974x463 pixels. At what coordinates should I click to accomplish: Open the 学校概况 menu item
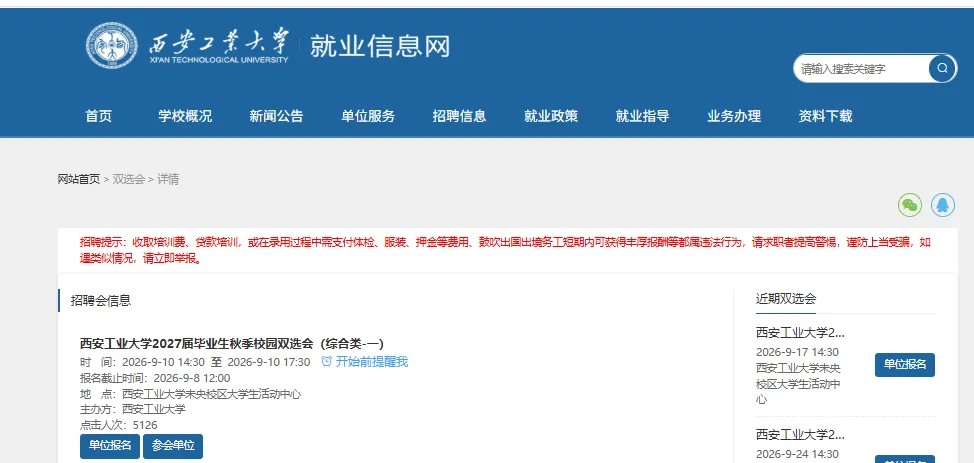point(185,116)
